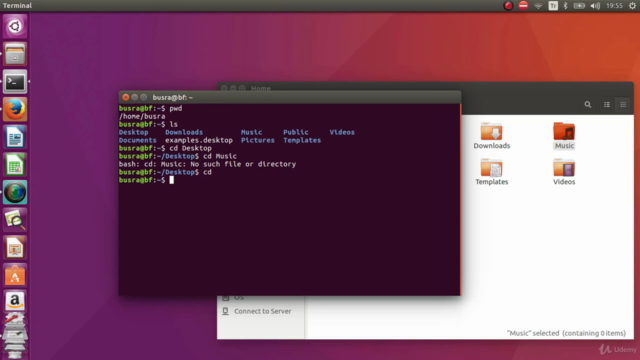The image size is (640, 360).
Task: Select the Downloads folder in Files
Action: (x=491, y=136)
